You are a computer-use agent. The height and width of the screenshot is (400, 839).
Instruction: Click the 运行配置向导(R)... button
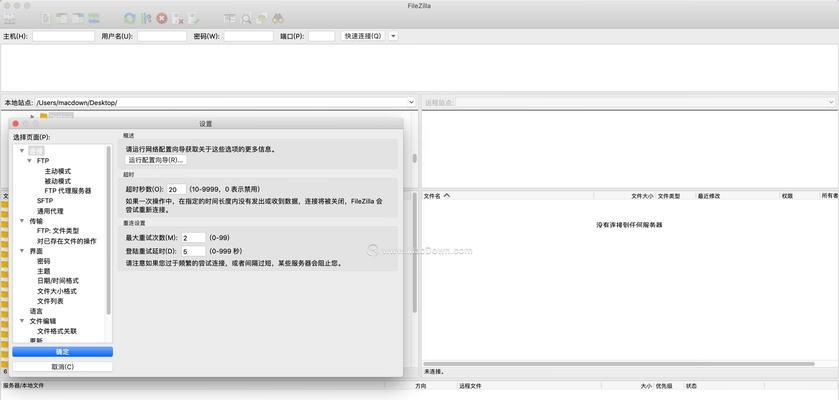point(156,160)
